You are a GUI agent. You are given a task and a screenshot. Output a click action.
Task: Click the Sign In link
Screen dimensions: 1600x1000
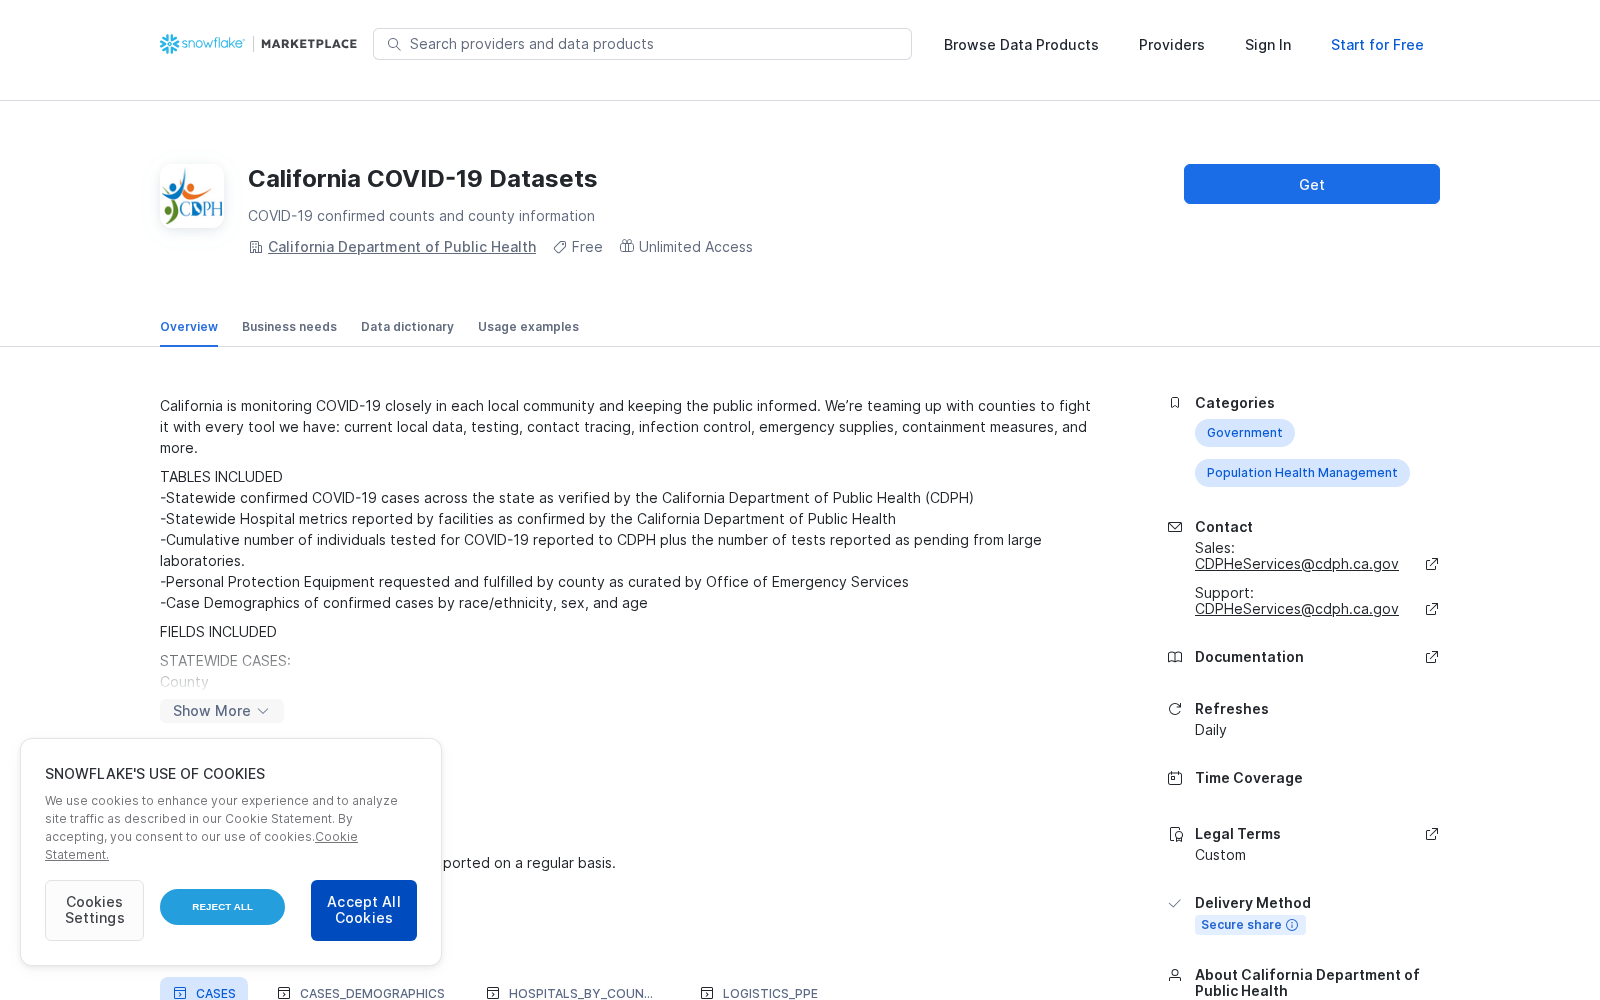(x=1268, y=45)
